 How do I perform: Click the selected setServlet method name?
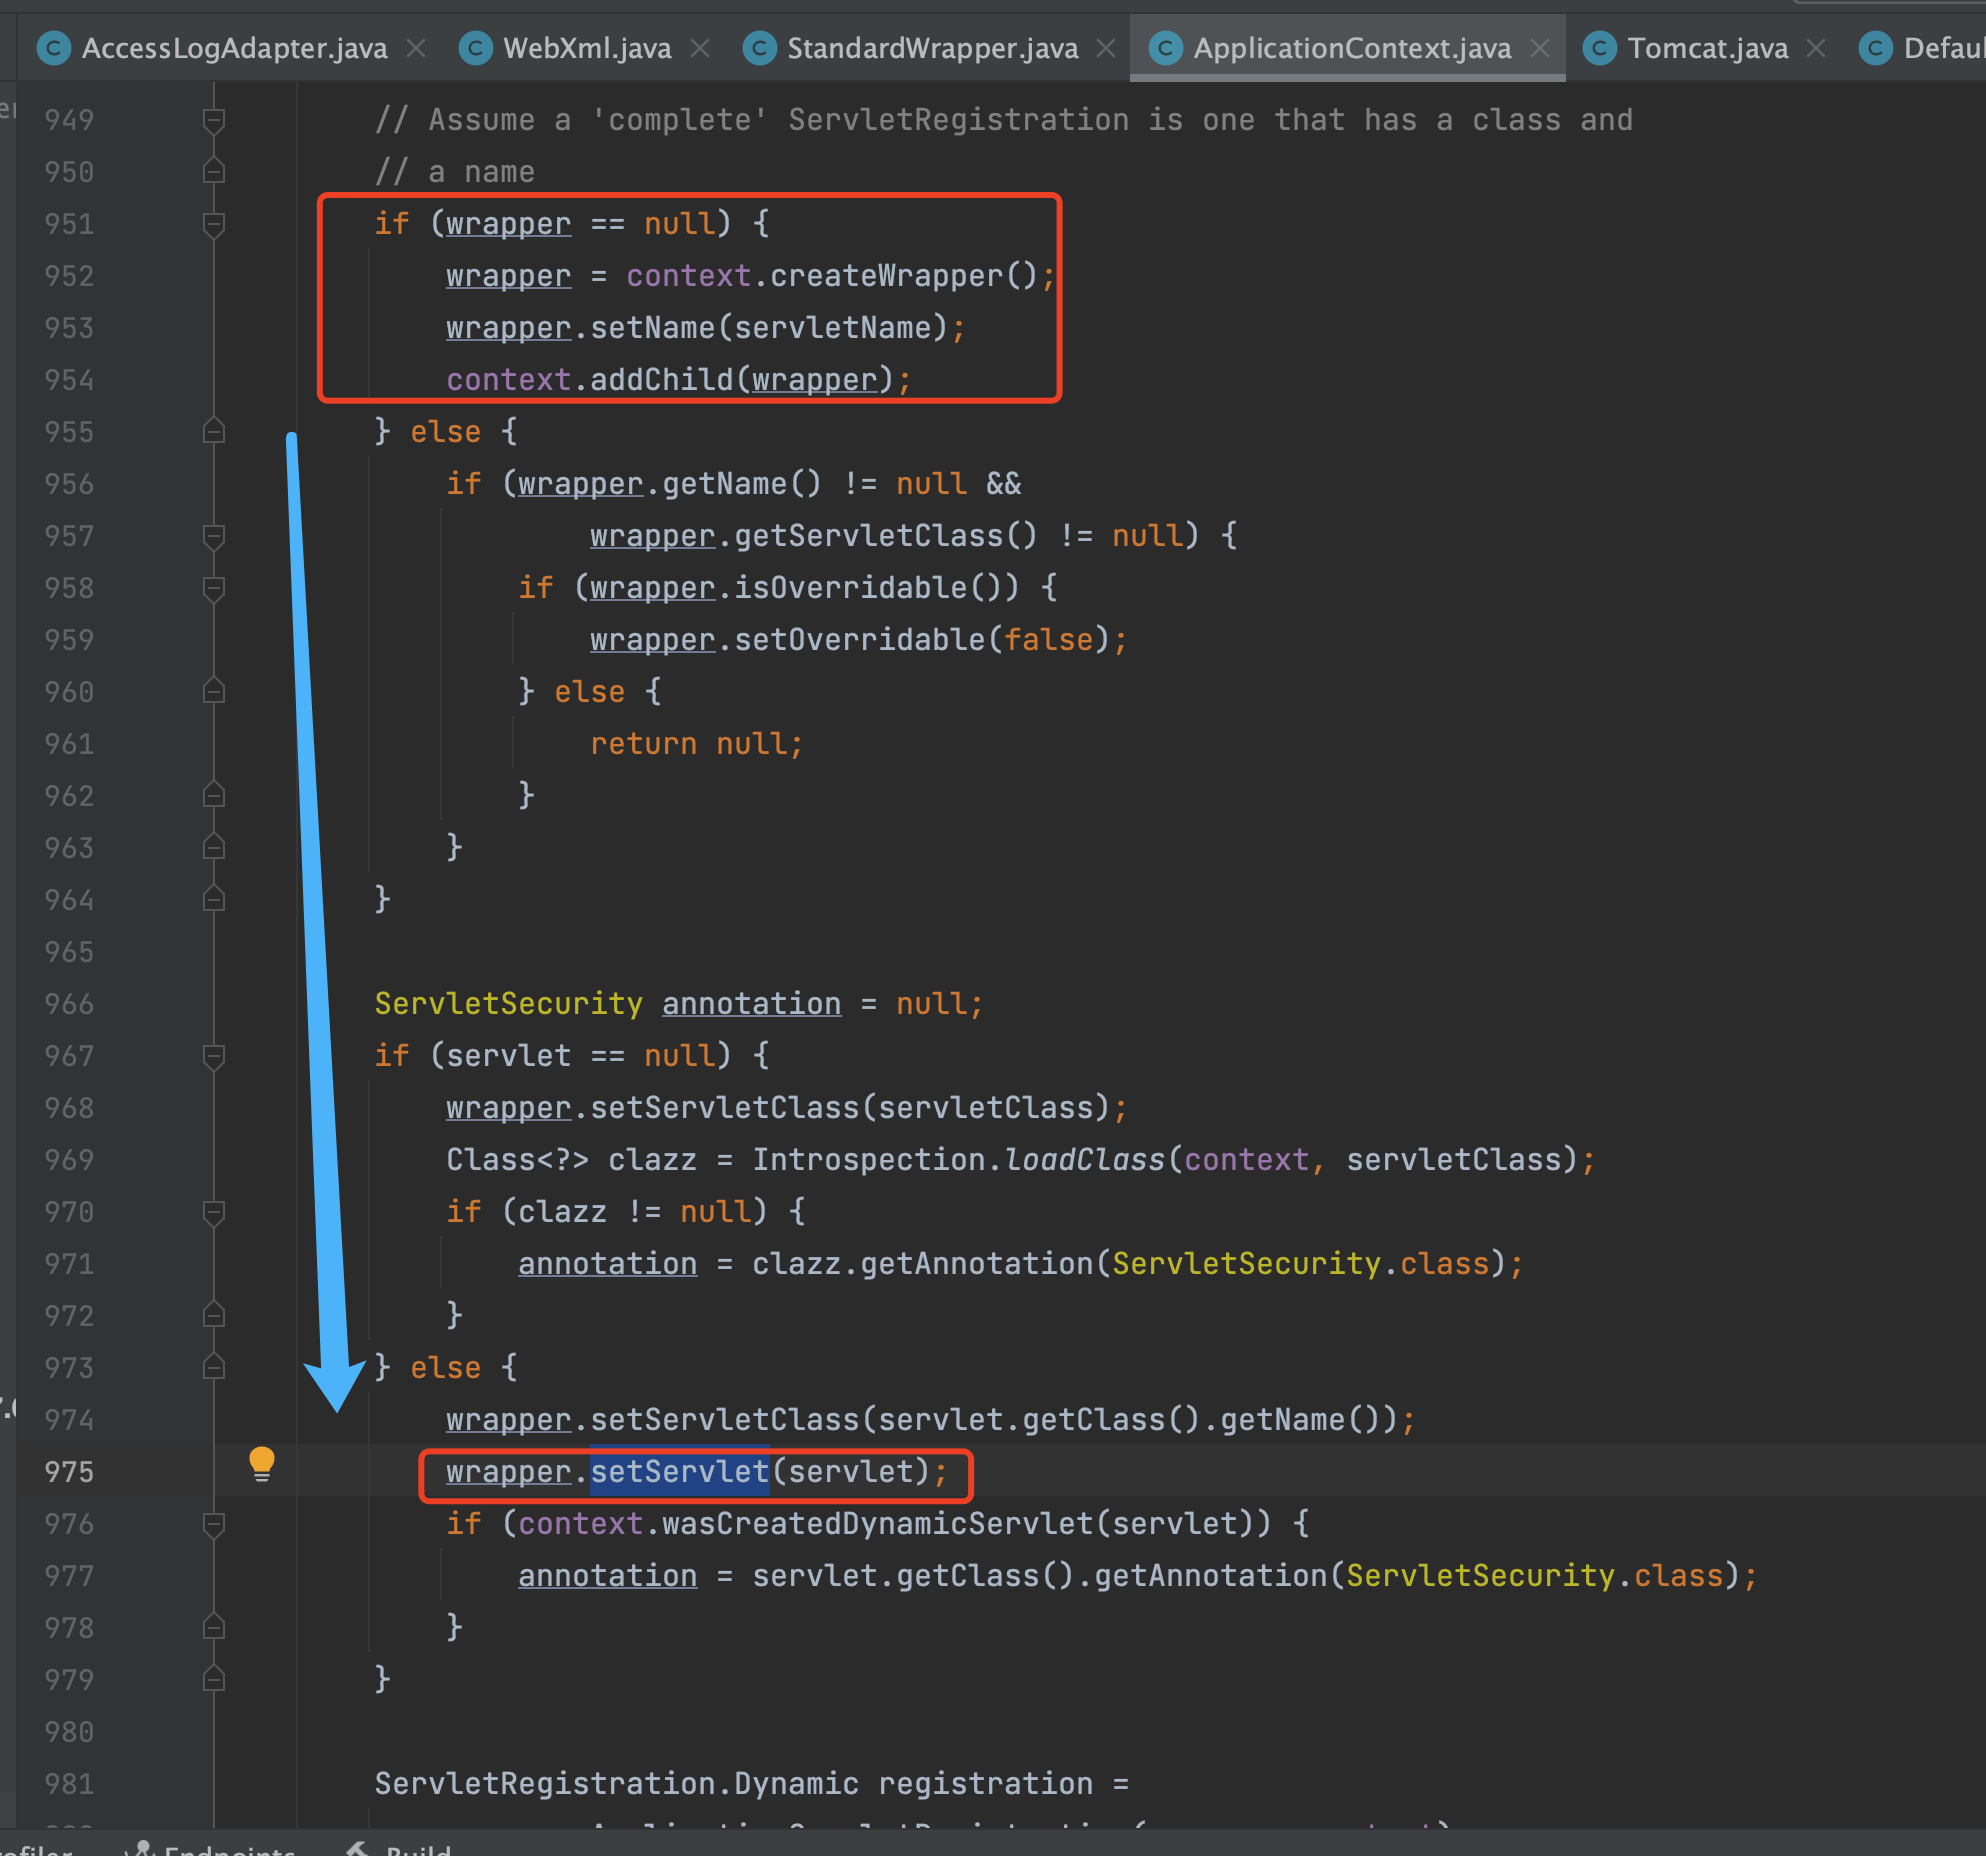(679, 1472)
